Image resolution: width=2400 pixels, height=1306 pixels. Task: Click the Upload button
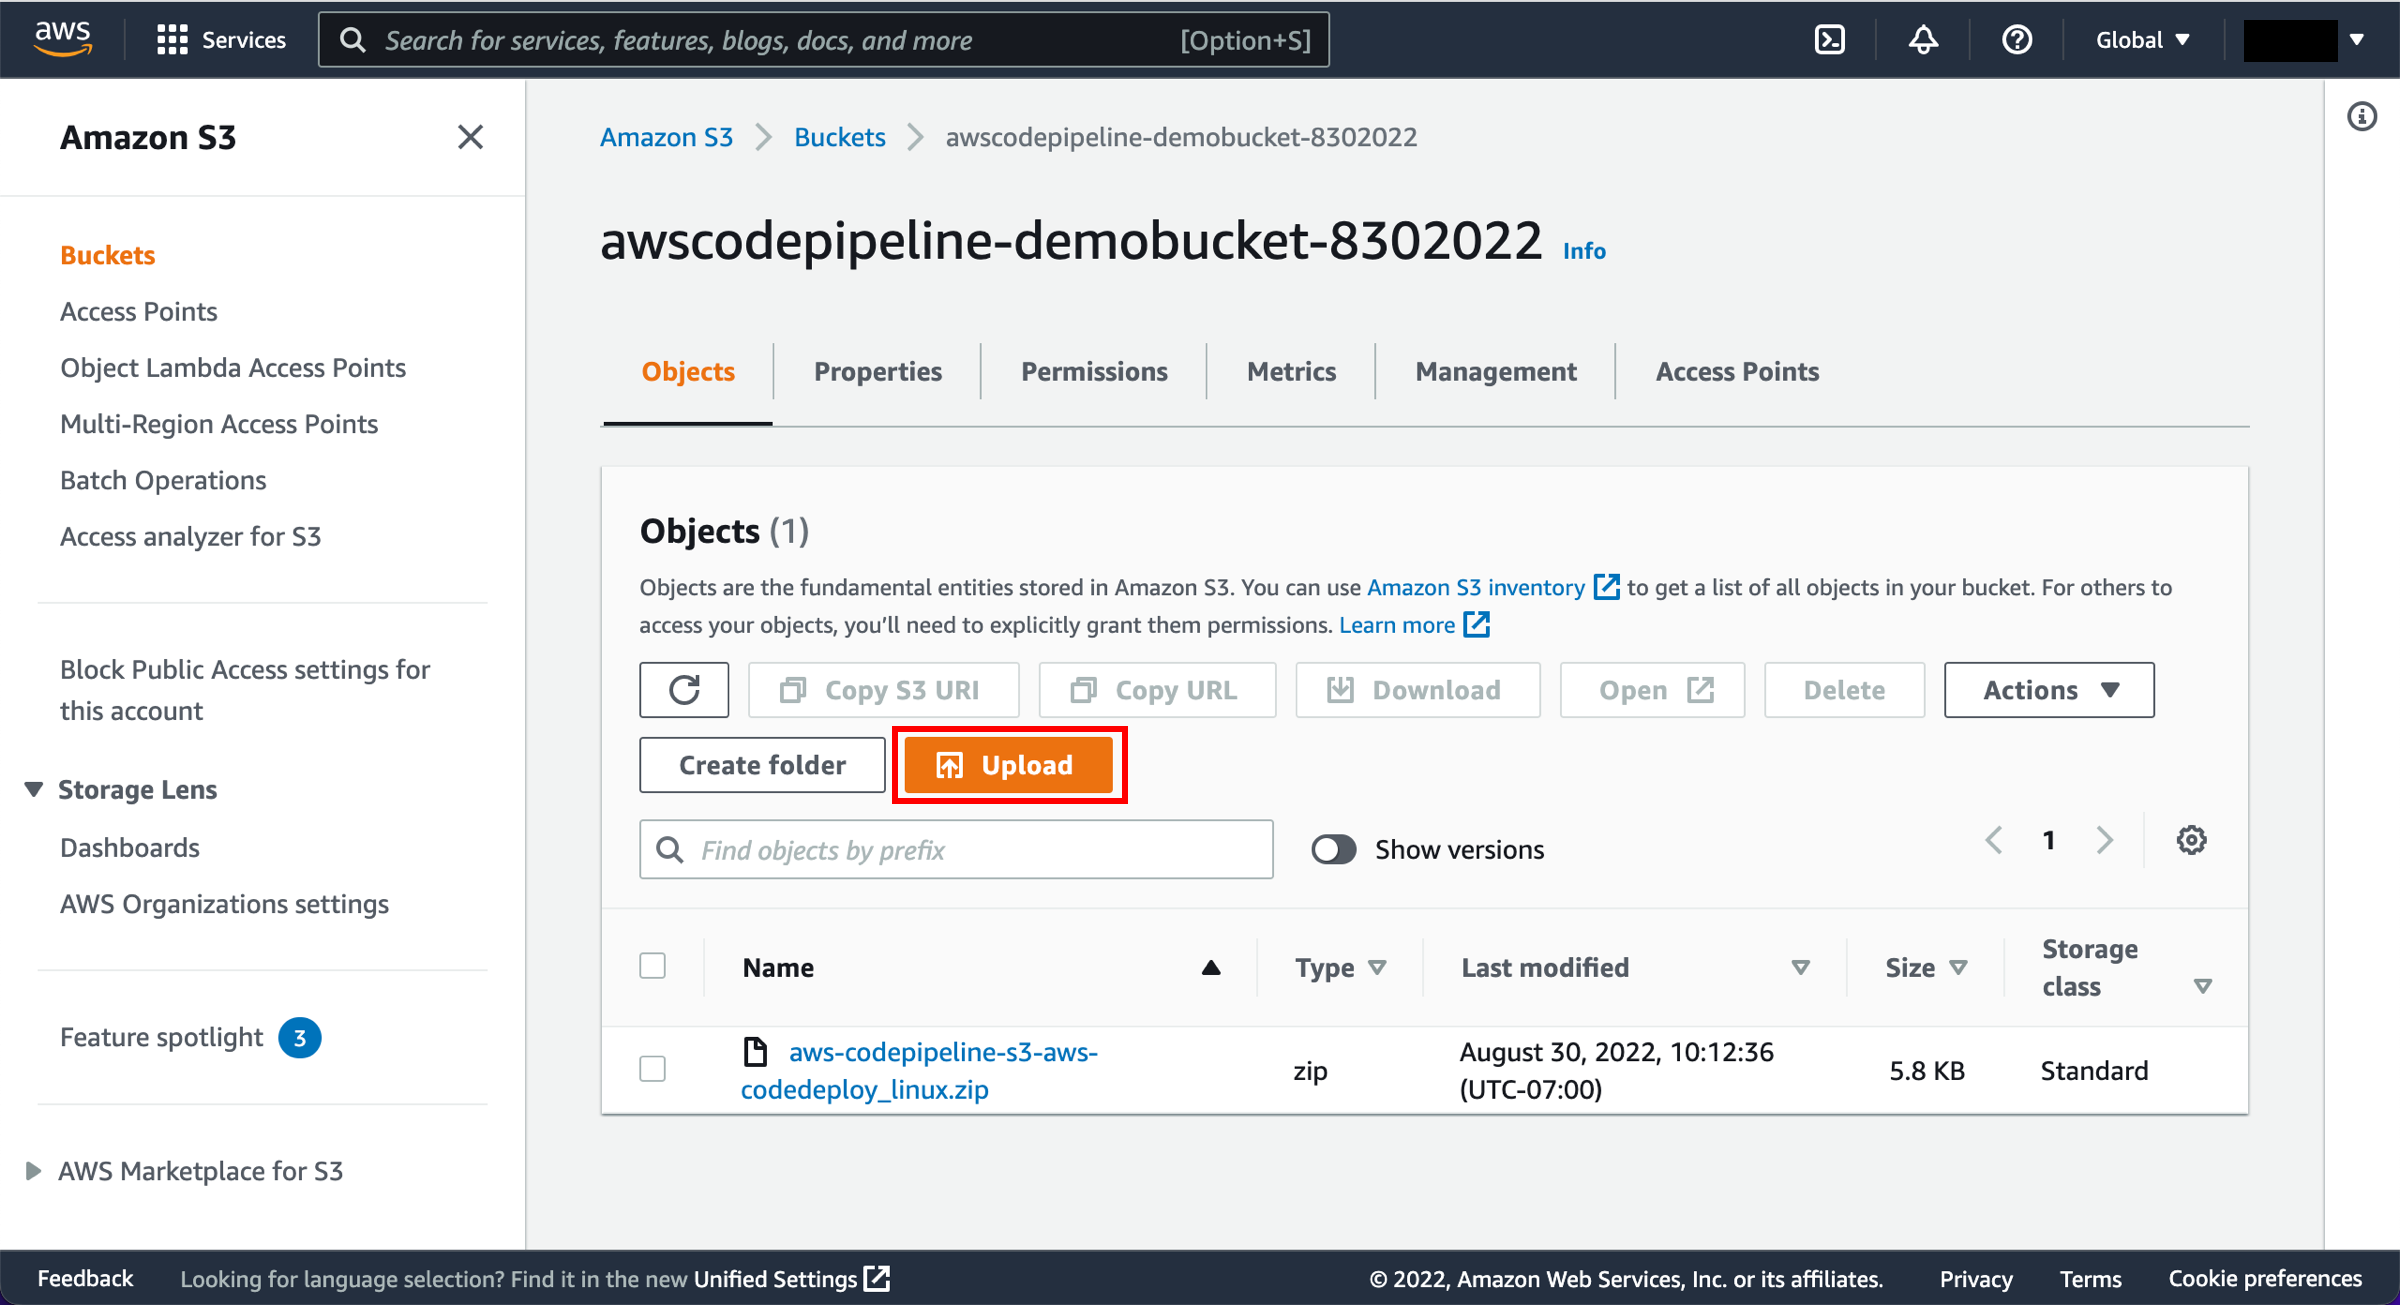click(1009, 766)
